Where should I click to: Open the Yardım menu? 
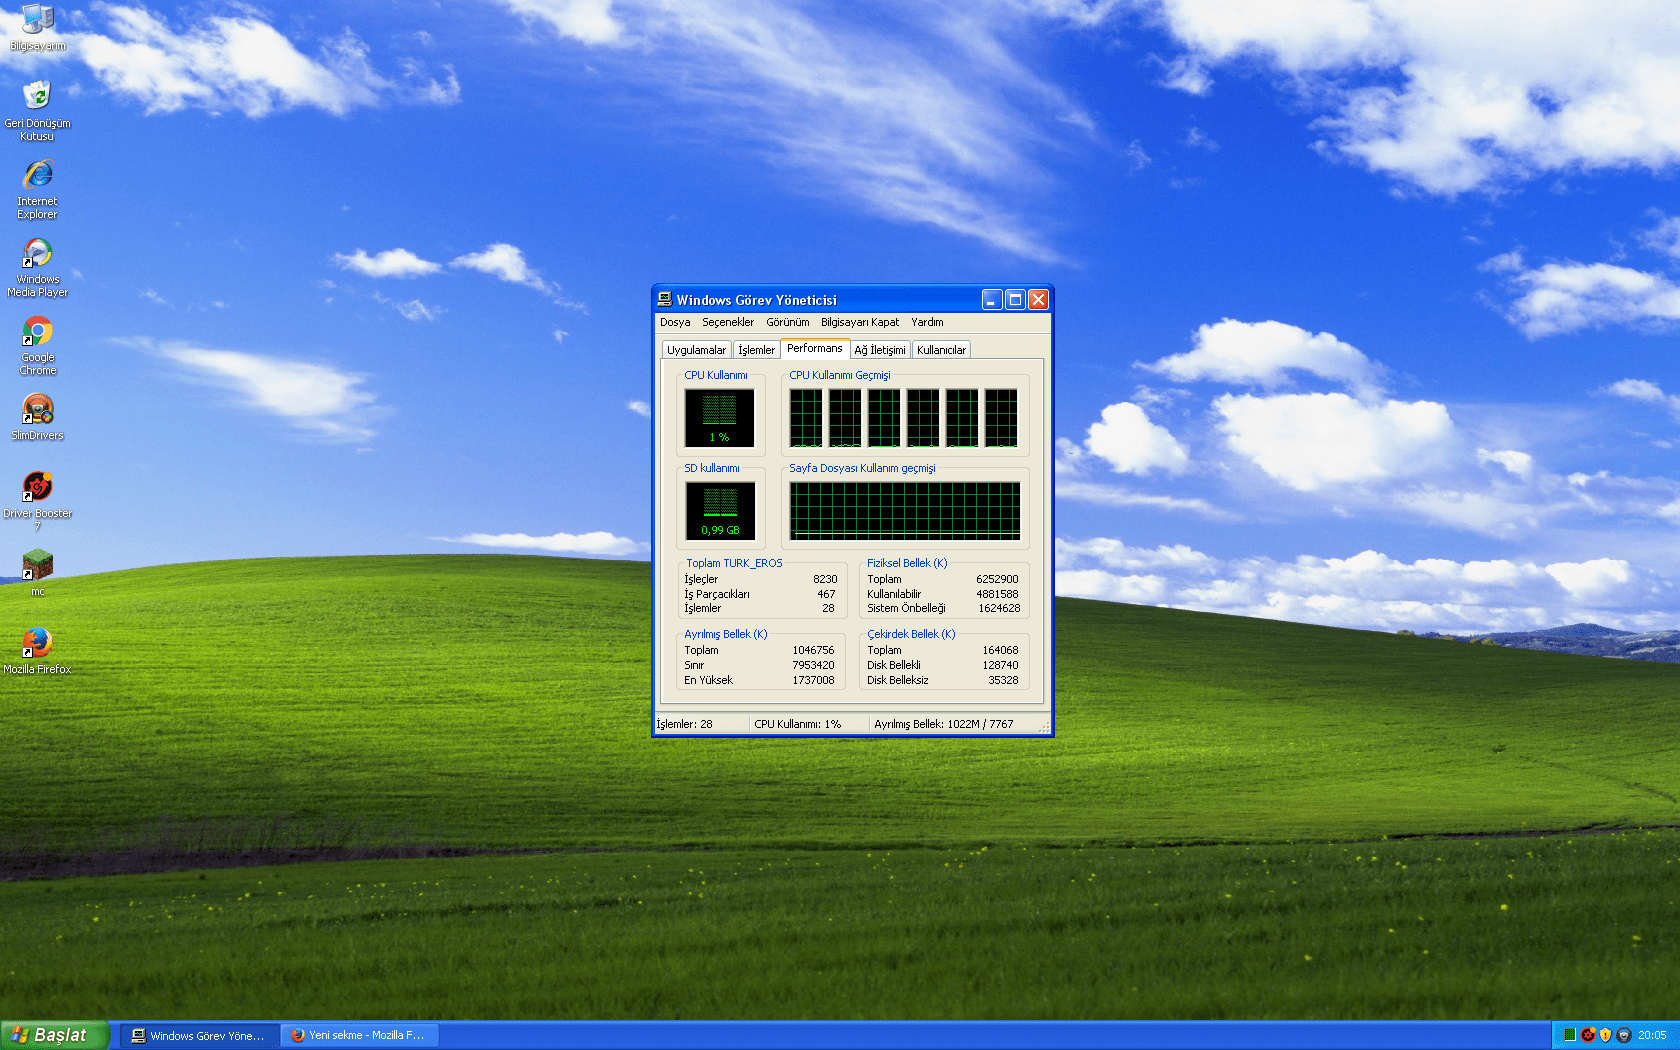click(x=927, y=322)
